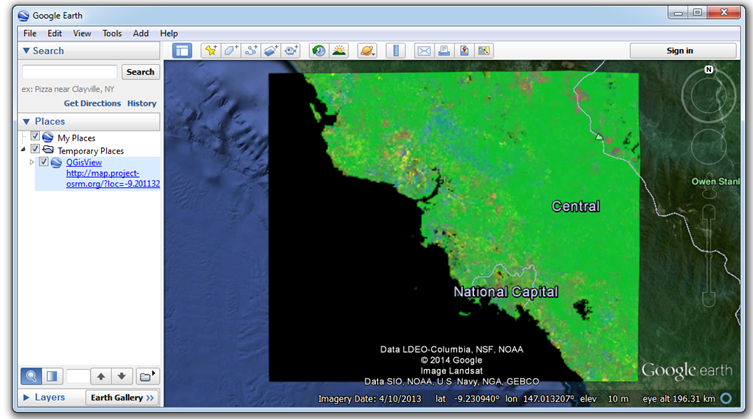Click the folder icon next to Temporary Places
Image resolution: width=753 pixels, height=419 pixels.
(x=48, y=150)
